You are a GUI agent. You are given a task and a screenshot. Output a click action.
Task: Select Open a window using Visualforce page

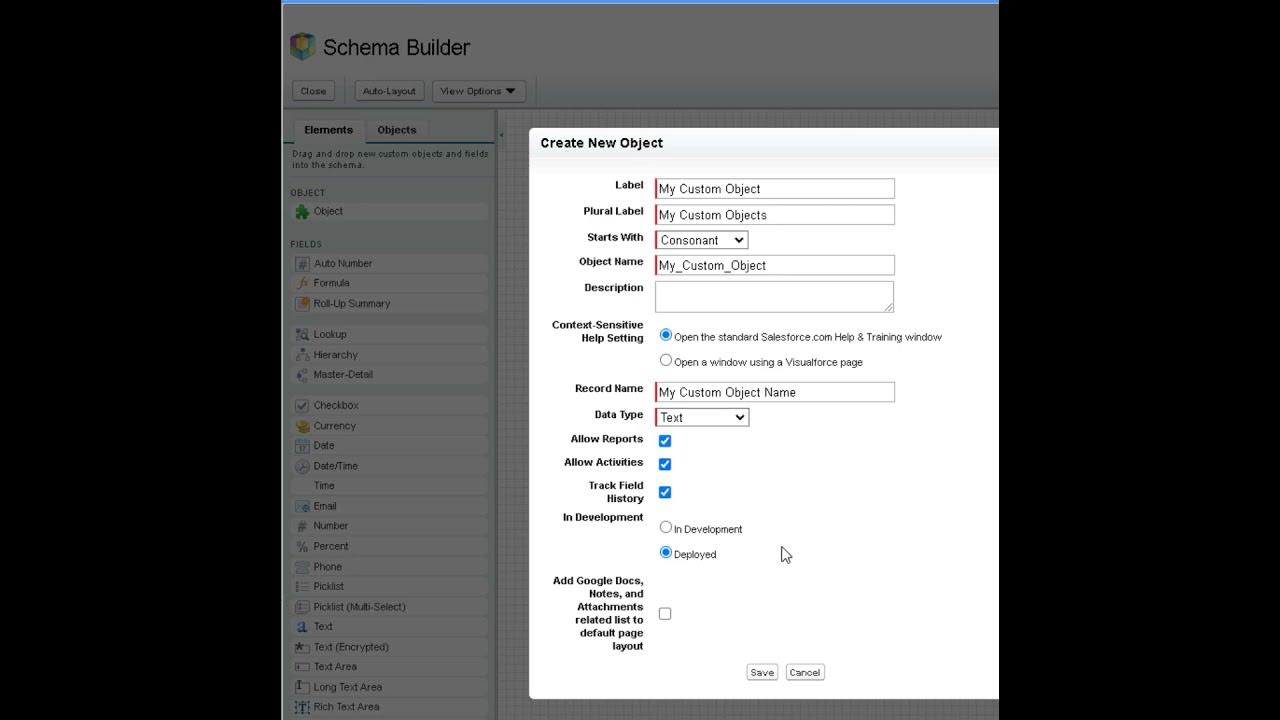click(666, 360)
